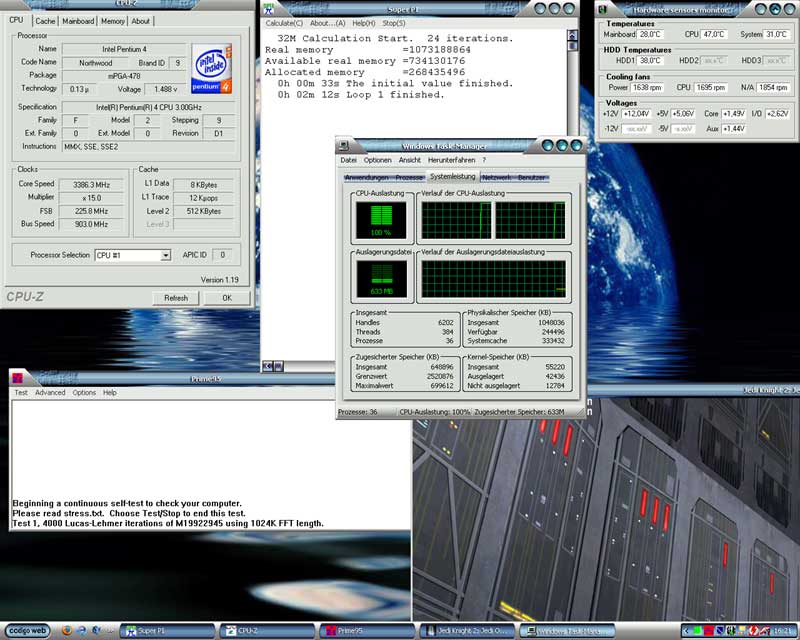Open the Calculate(C) menu in Super PI
800x640 pixels.
(284, 23)
